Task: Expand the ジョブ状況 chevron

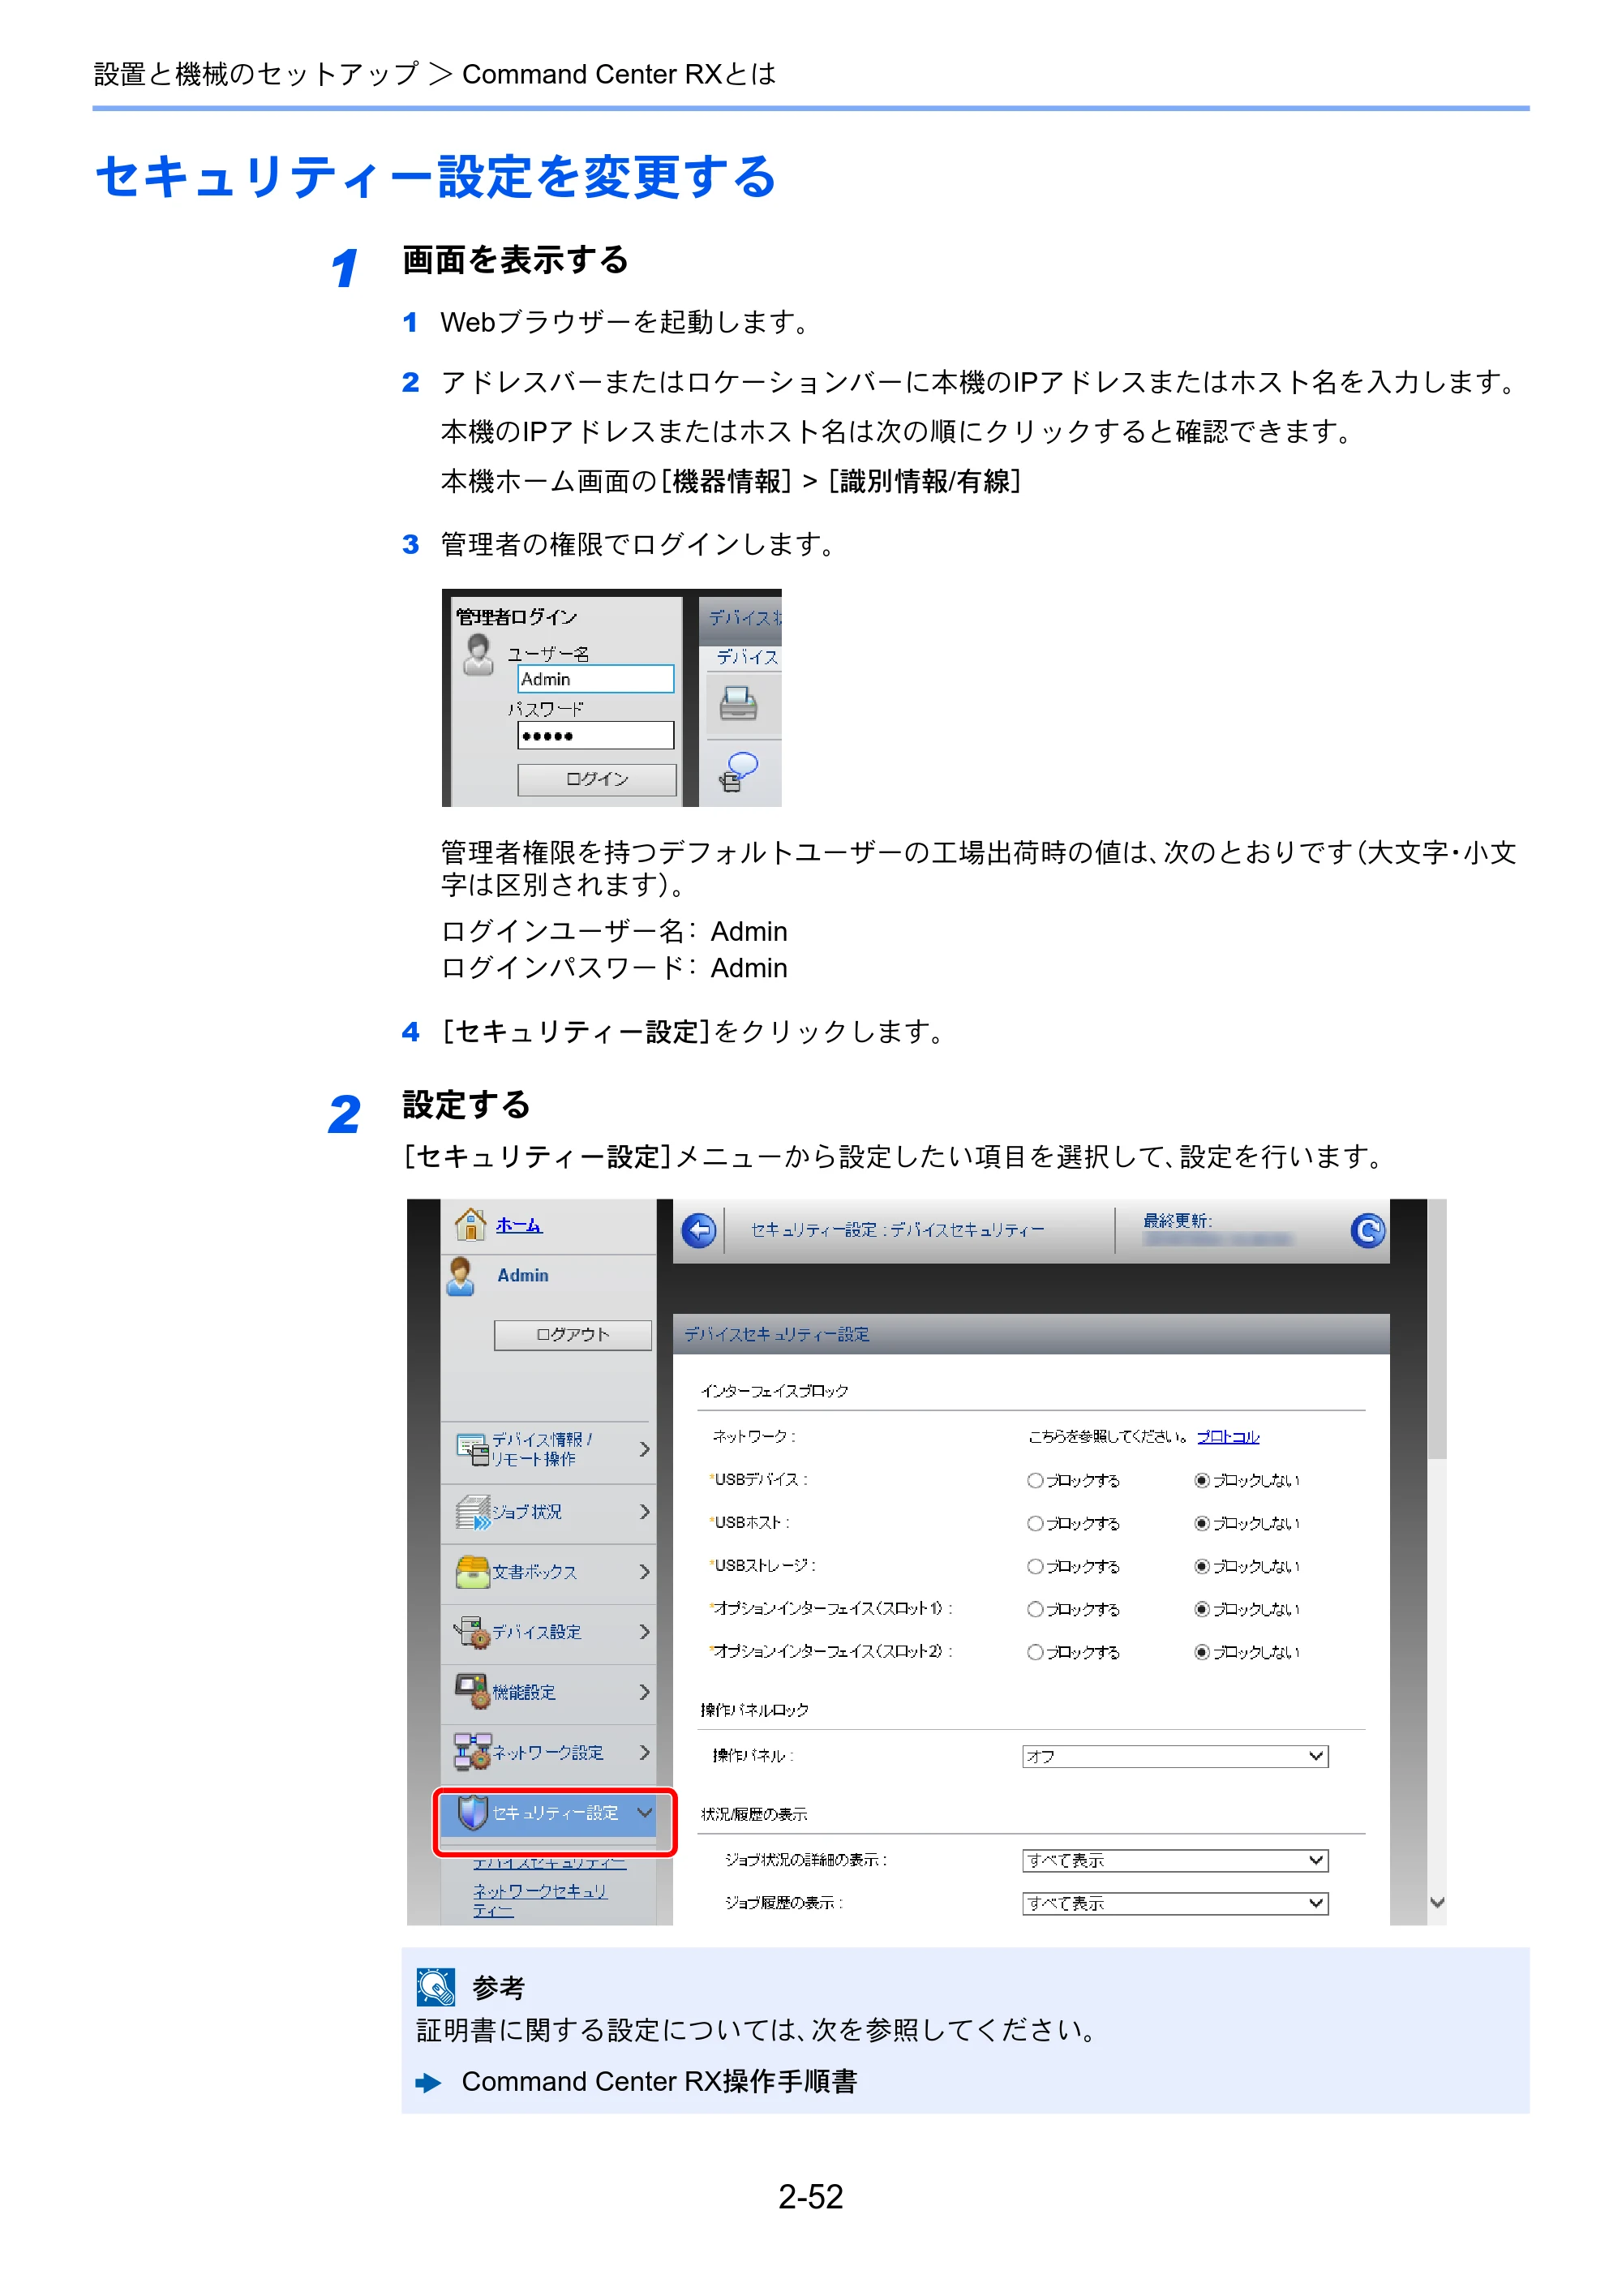Action: tap(644, 1512)
